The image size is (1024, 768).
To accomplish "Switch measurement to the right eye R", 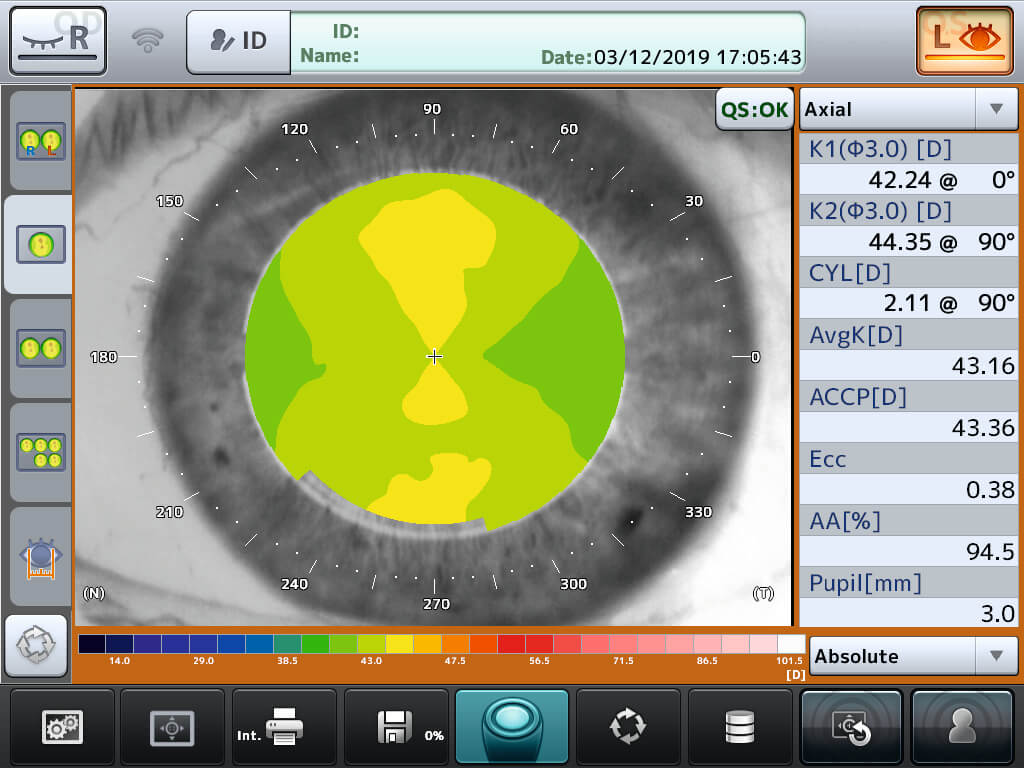I will [57, 40].
